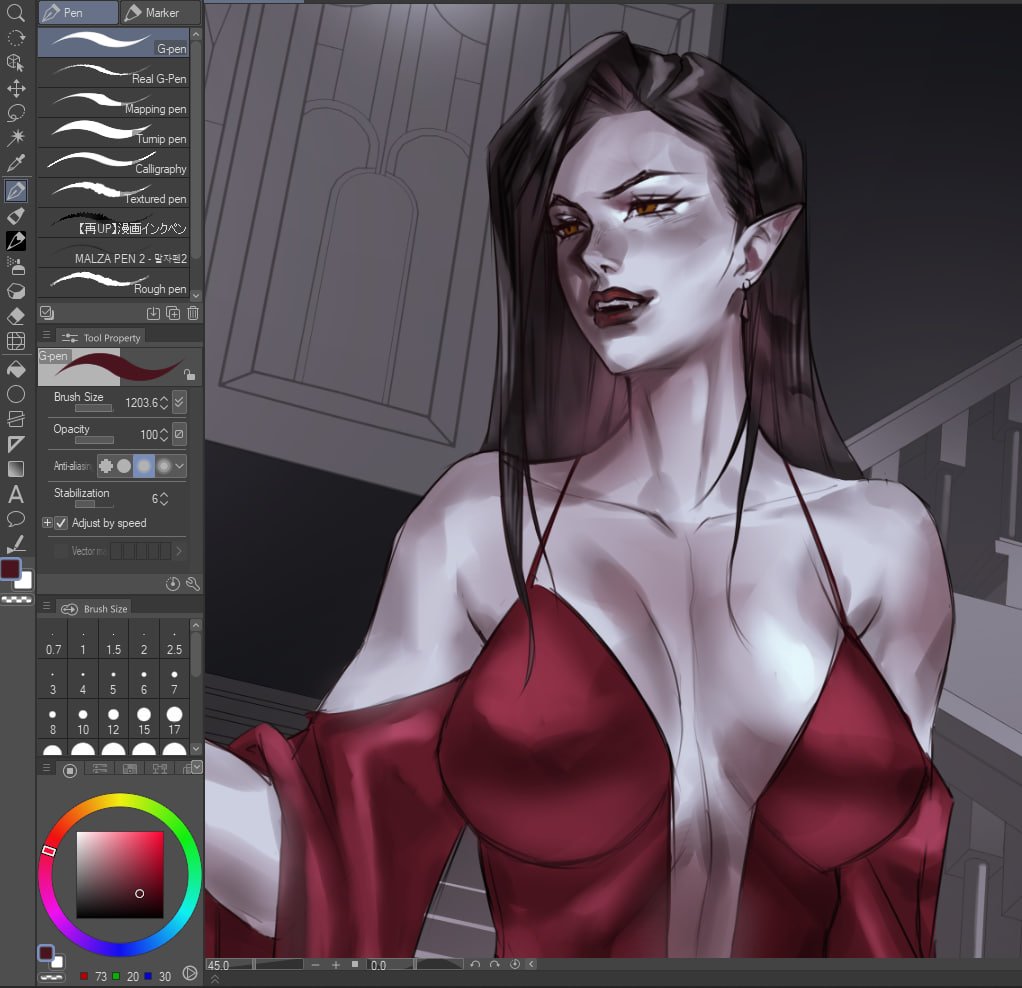The width and height of the screenshot is (1022, 988).
Task: Select the Zoom tool magnifier
Action: point(15,13)
